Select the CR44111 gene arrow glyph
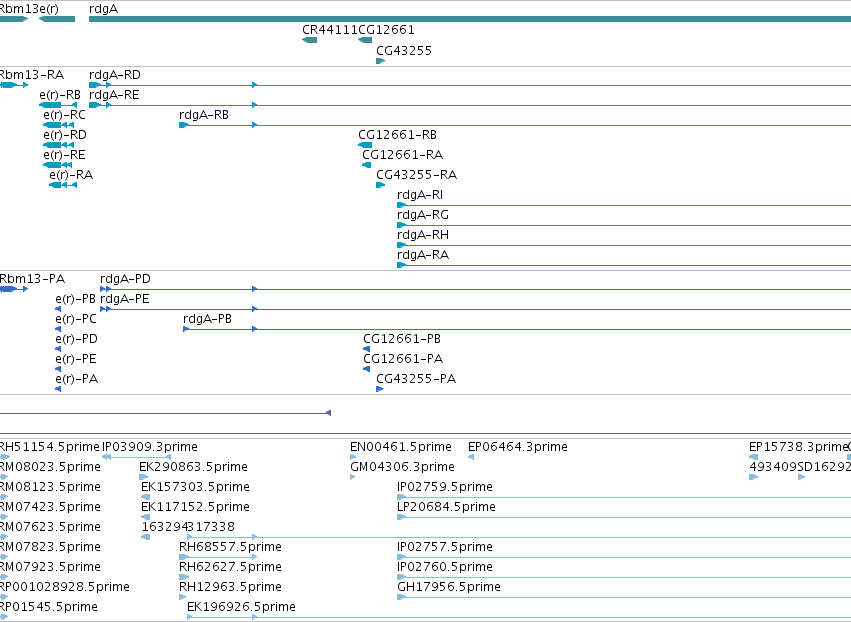Viewport: 851px width, 622px height. 309,40
